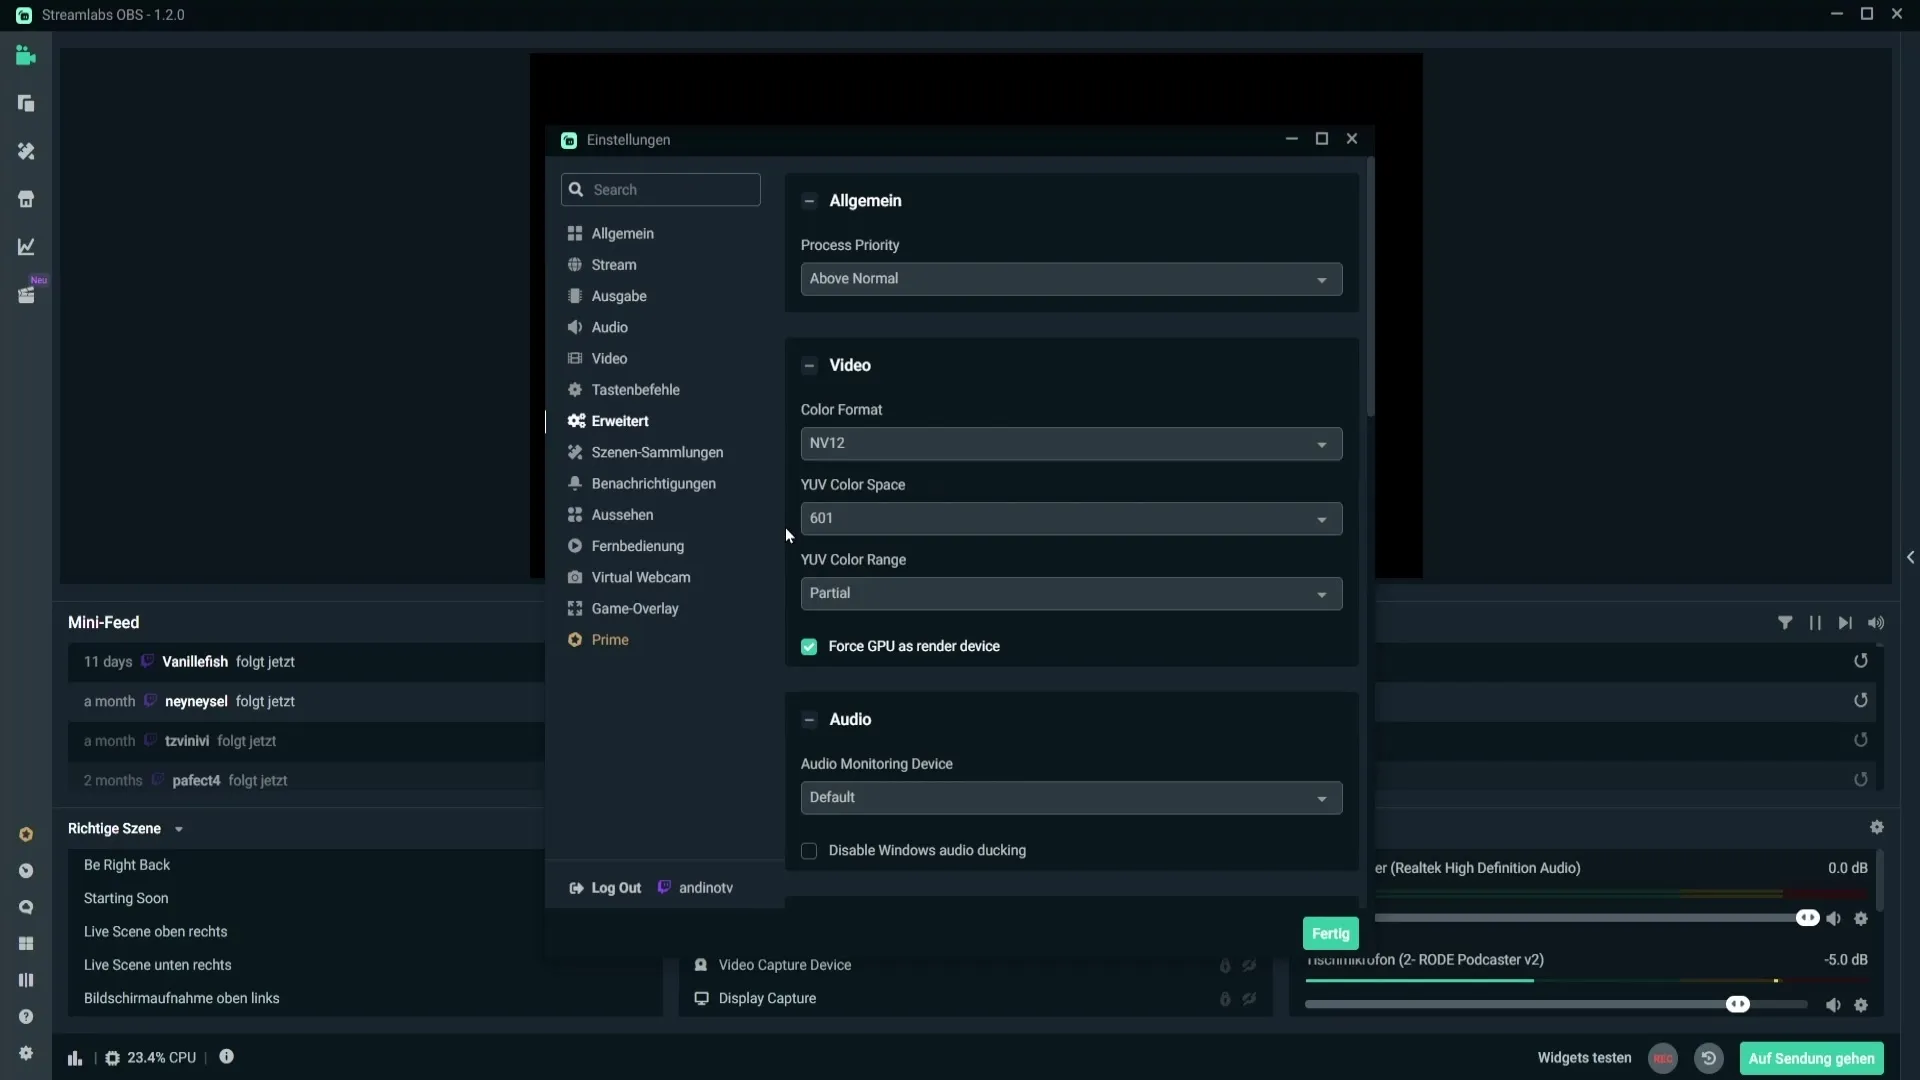Drag RODE Podcaster volume slider
Screen dimensions: 1920x1080
click(x=1738, y=1004)
